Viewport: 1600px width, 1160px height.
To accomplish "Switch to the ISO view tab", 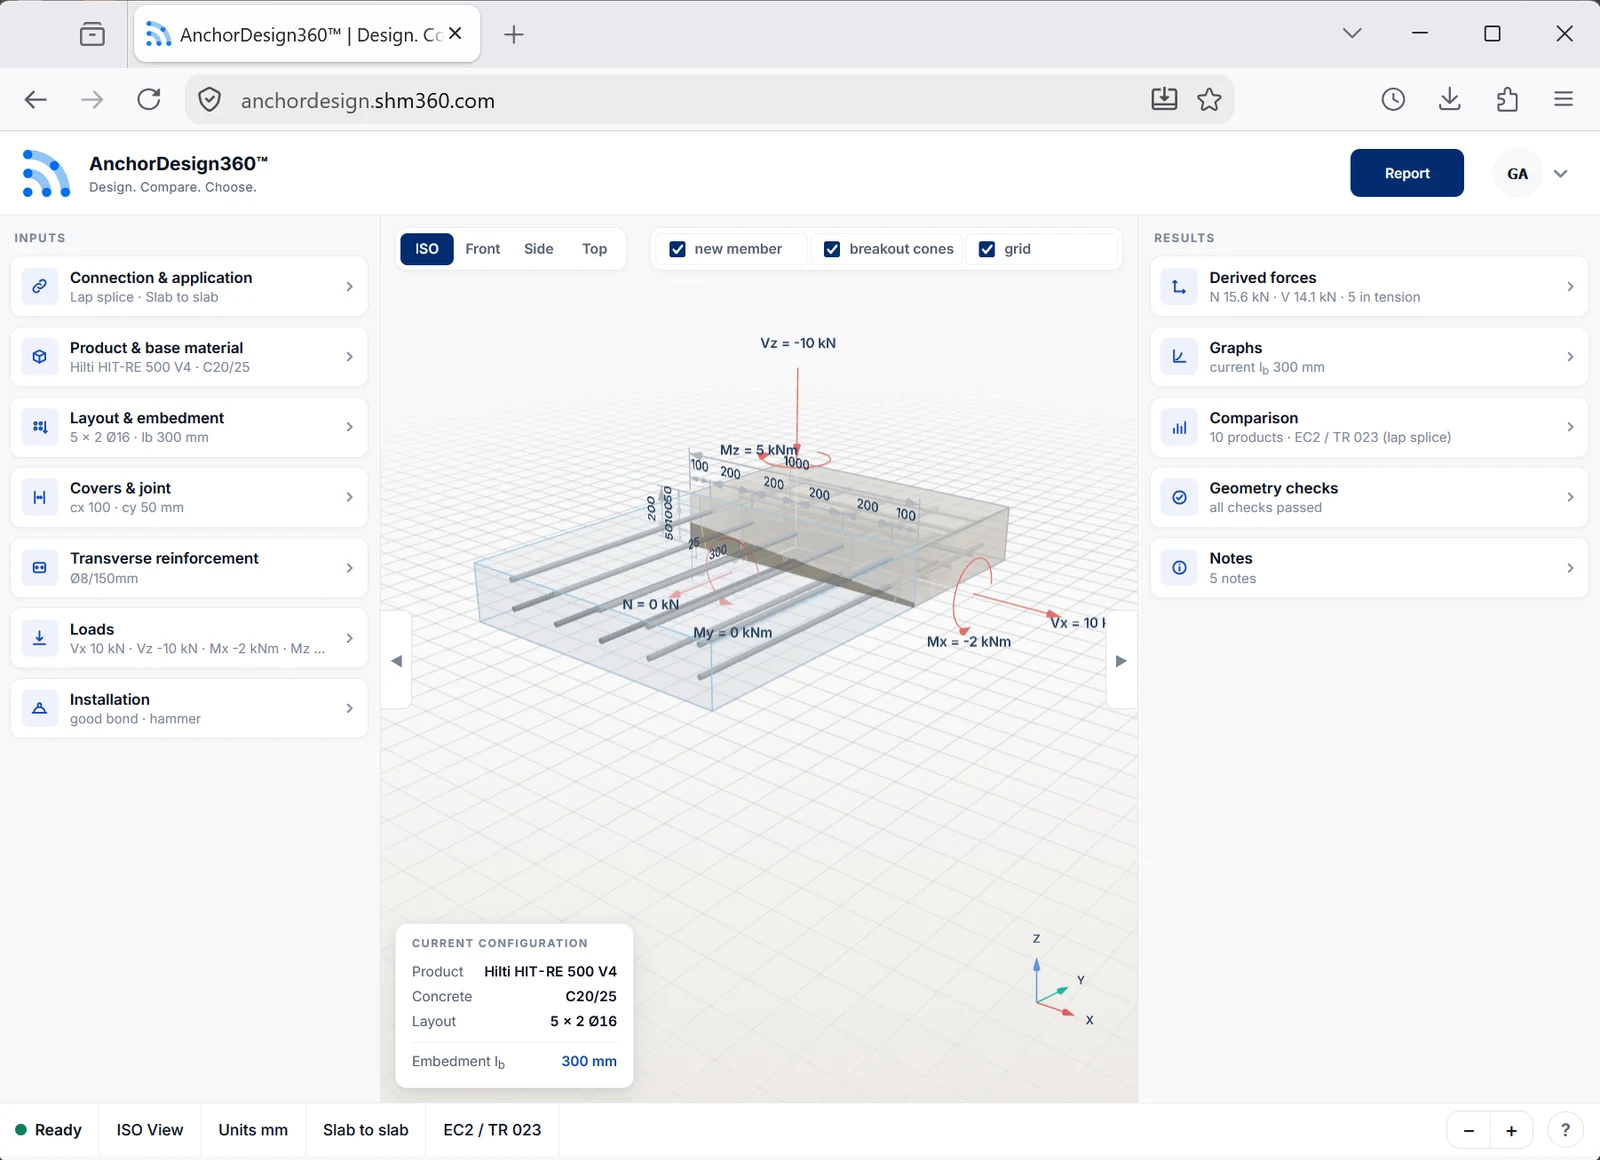I will tap(427, 249).
